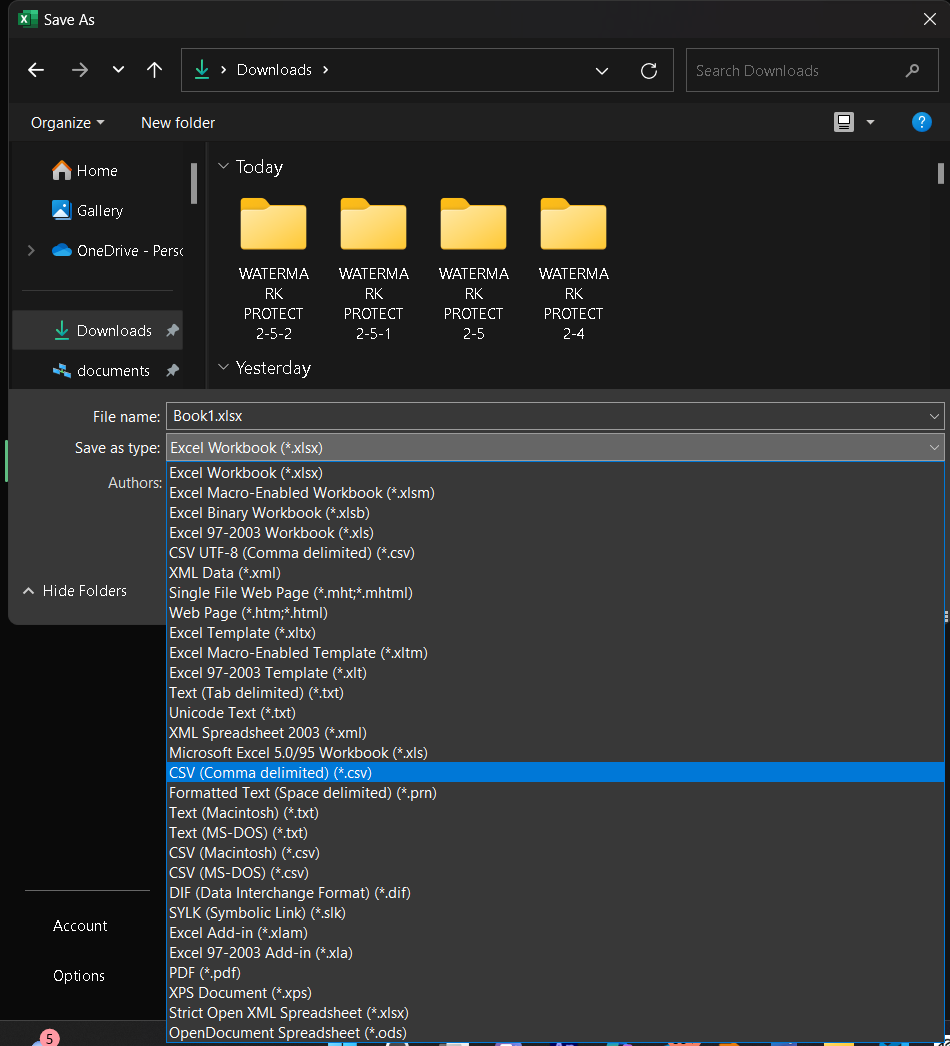Choose Excel Workbook (*.xlsx) from list
950x1046 pixels.
(x=555, y=473)
